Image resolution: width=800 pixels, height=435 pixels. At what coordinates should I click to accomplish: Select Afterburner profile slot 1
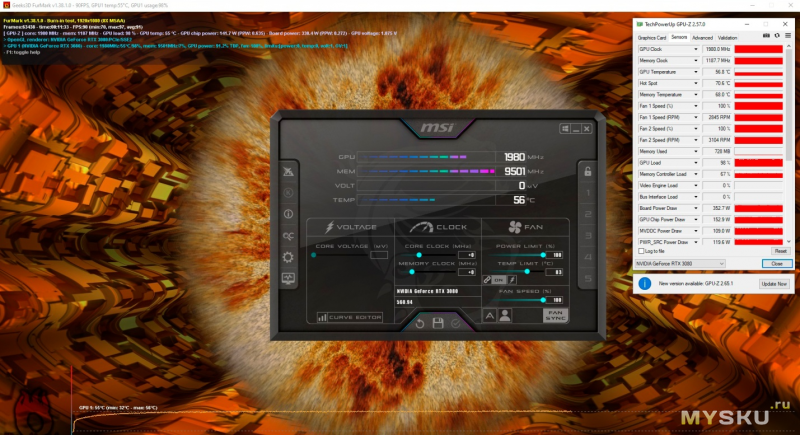click(588, 193)
